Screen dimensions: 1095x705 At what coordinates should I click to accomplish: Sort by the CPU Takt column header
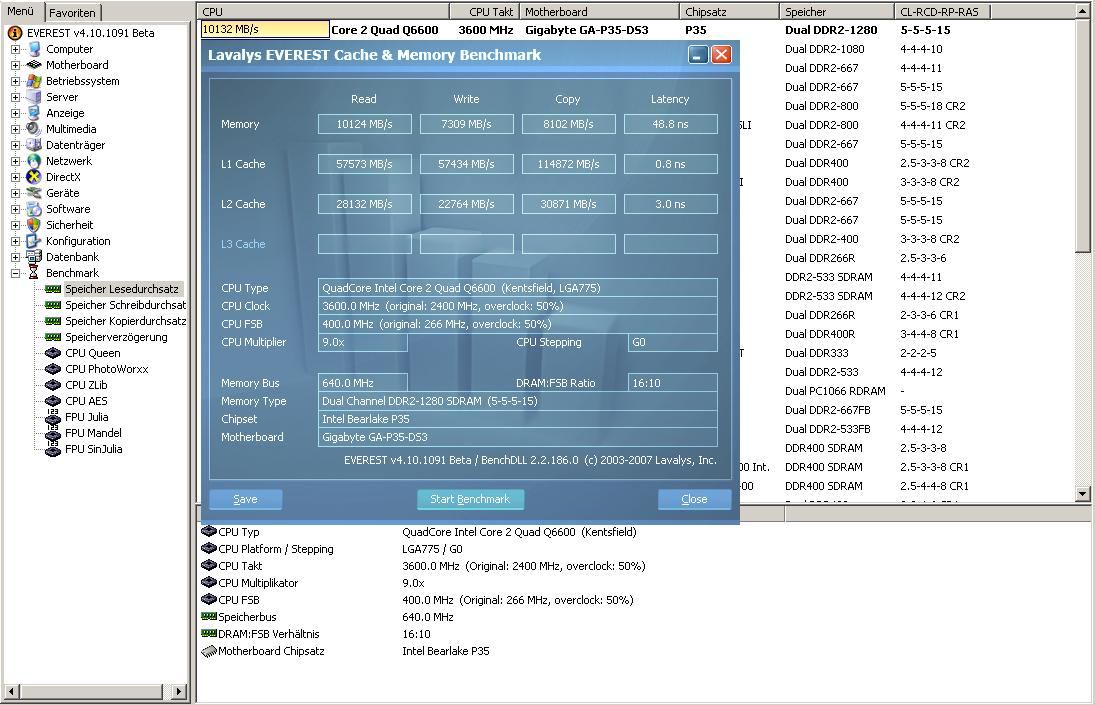pos(485,11)
